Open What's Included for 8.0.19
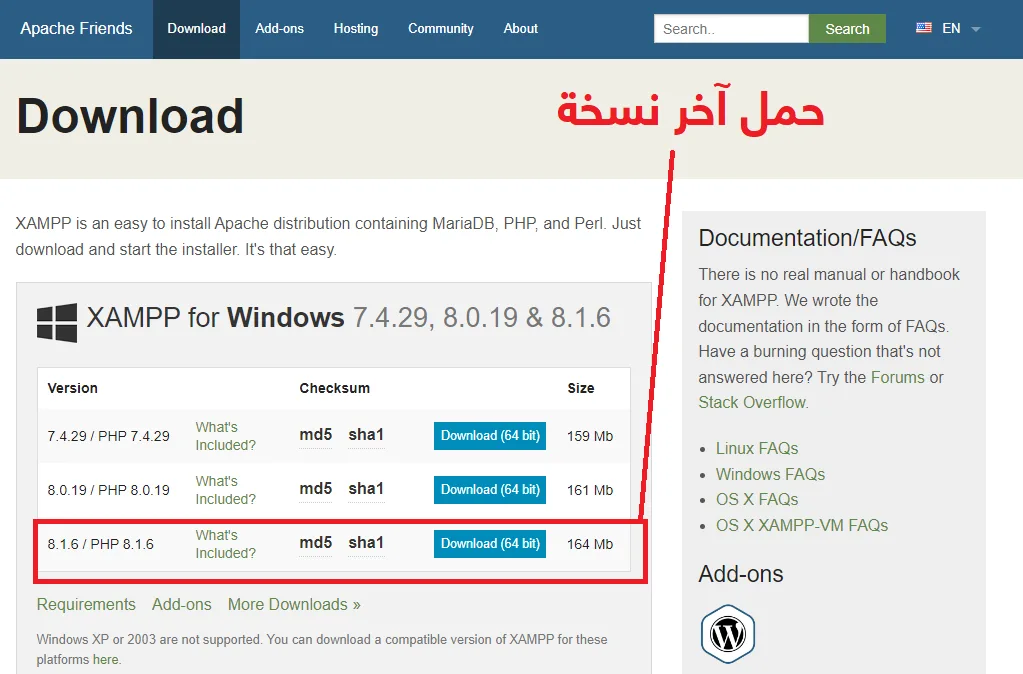The image size is (1023, 674). click(226, 490)
